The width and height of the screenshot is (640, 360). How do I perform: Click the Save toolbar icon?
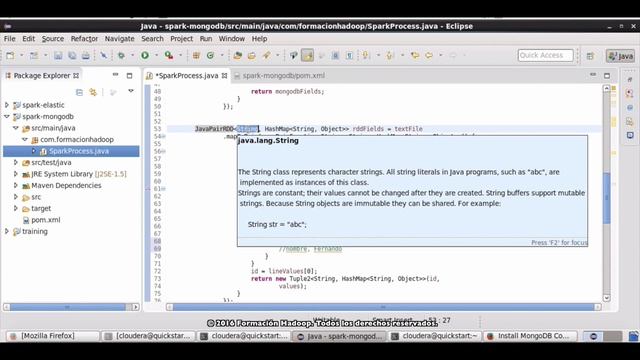58,56
